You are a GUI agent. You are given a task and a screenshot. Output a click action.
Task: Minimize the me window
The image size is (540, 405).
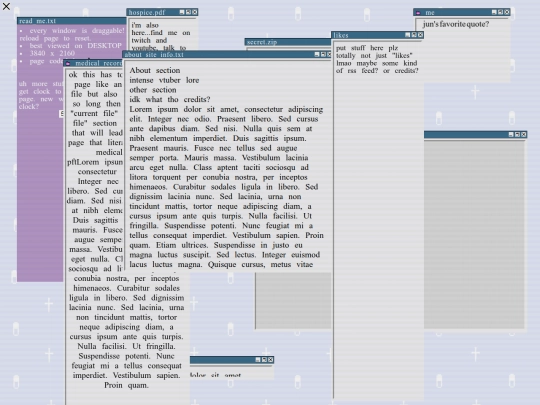494,12
